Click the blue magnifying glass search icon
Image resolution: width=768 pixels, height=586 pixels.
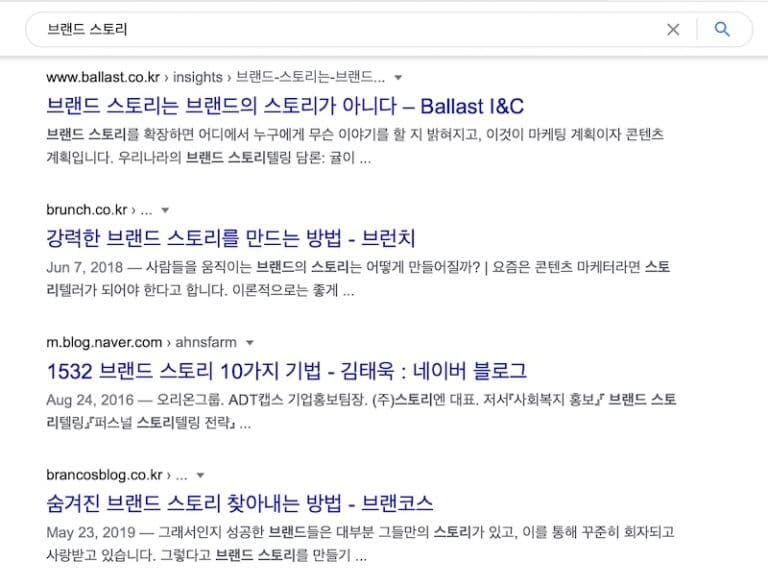722,29
